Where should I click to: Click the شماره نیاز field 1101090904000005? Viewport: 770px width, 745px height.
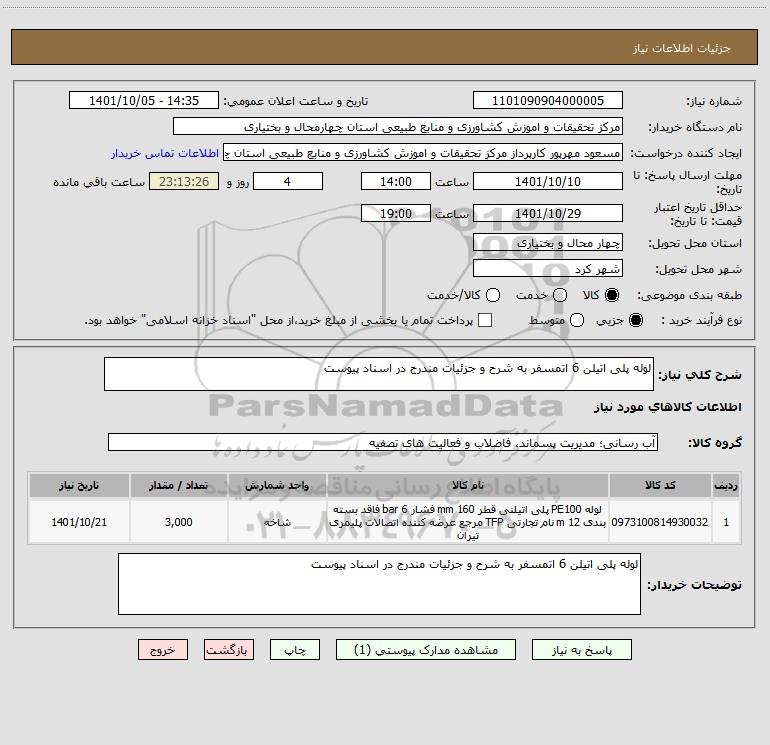point(548,101)
